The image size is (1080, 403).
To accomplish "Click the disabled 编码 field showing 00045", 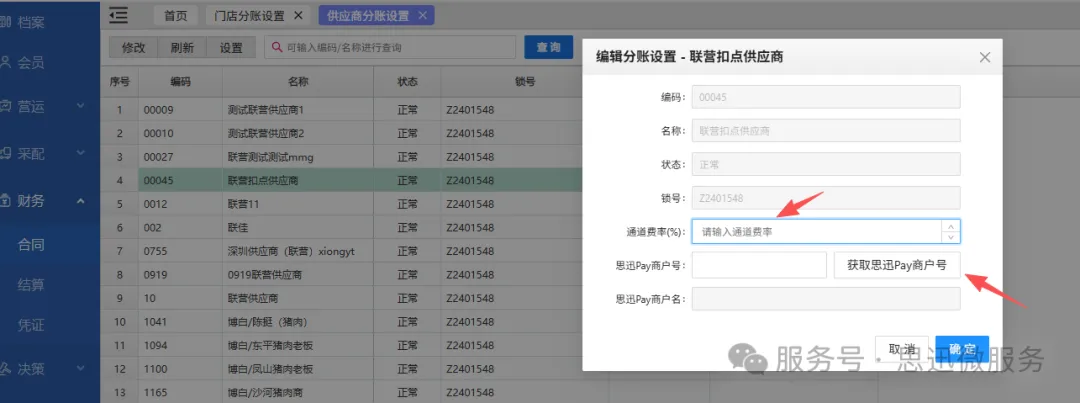I will 826,97.
